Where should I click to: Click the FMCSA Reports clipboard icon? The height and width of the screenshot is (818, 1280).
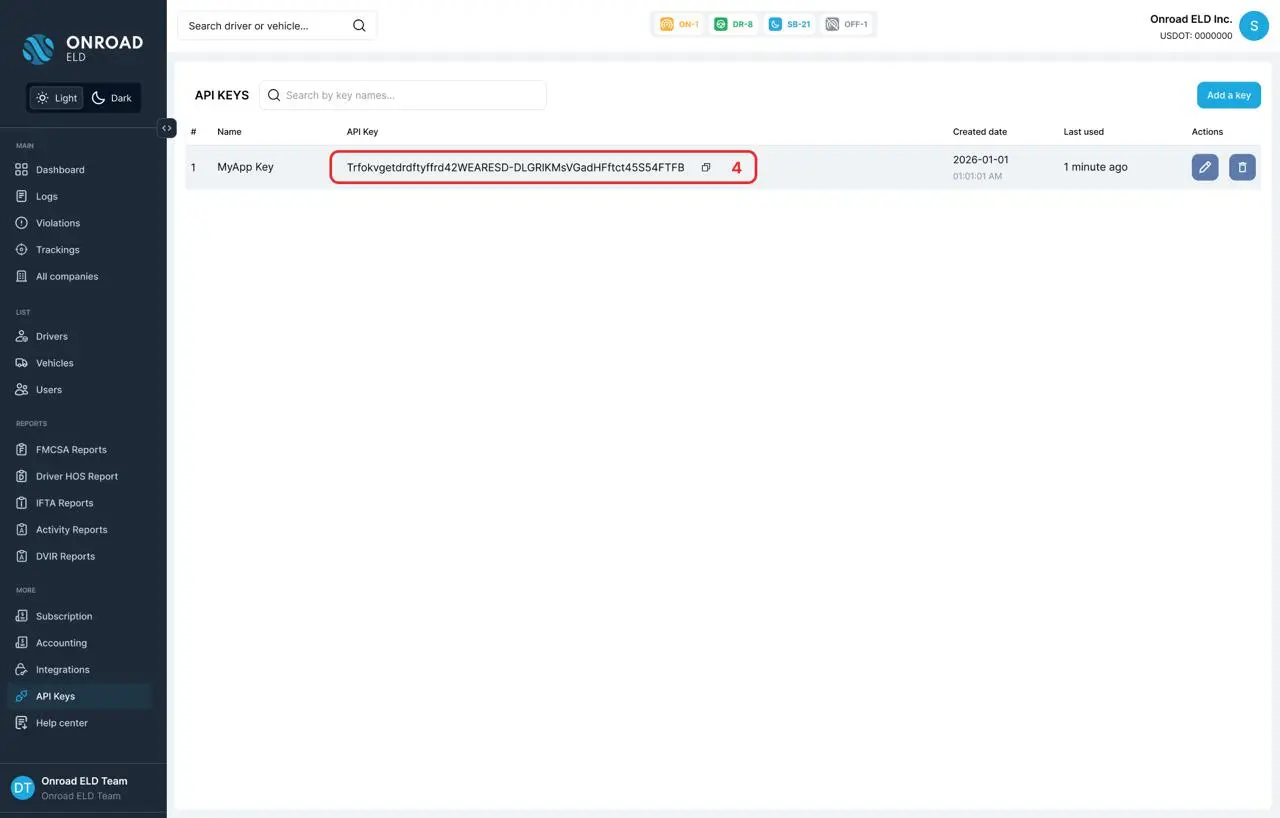click(21, 450)
